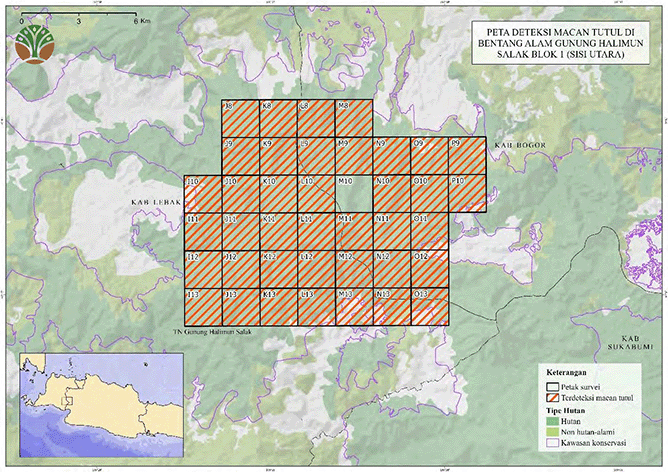Select survey grid cell P9

(466, 156)
